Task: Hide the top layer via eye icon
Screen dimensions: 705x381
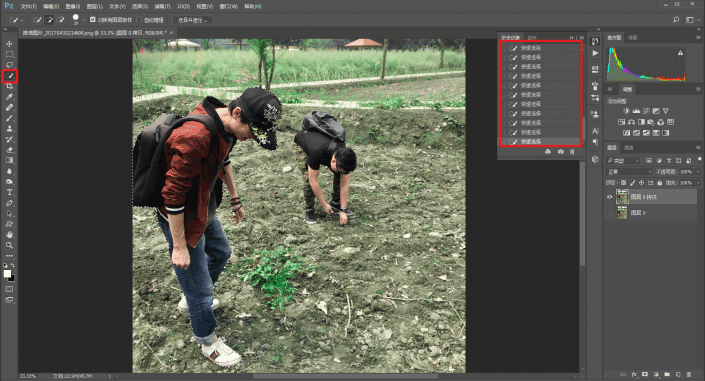Action: click(x=610, y=197)
